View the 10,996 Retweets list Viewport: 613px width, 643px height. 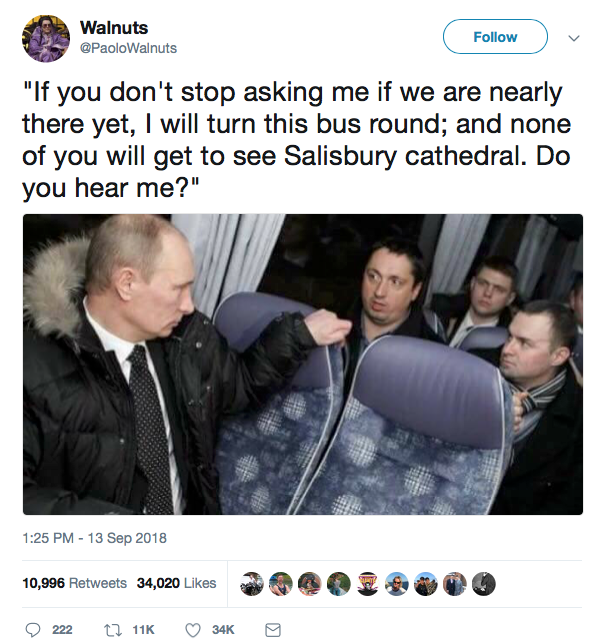pyautogui.click(x=75, y=583)
